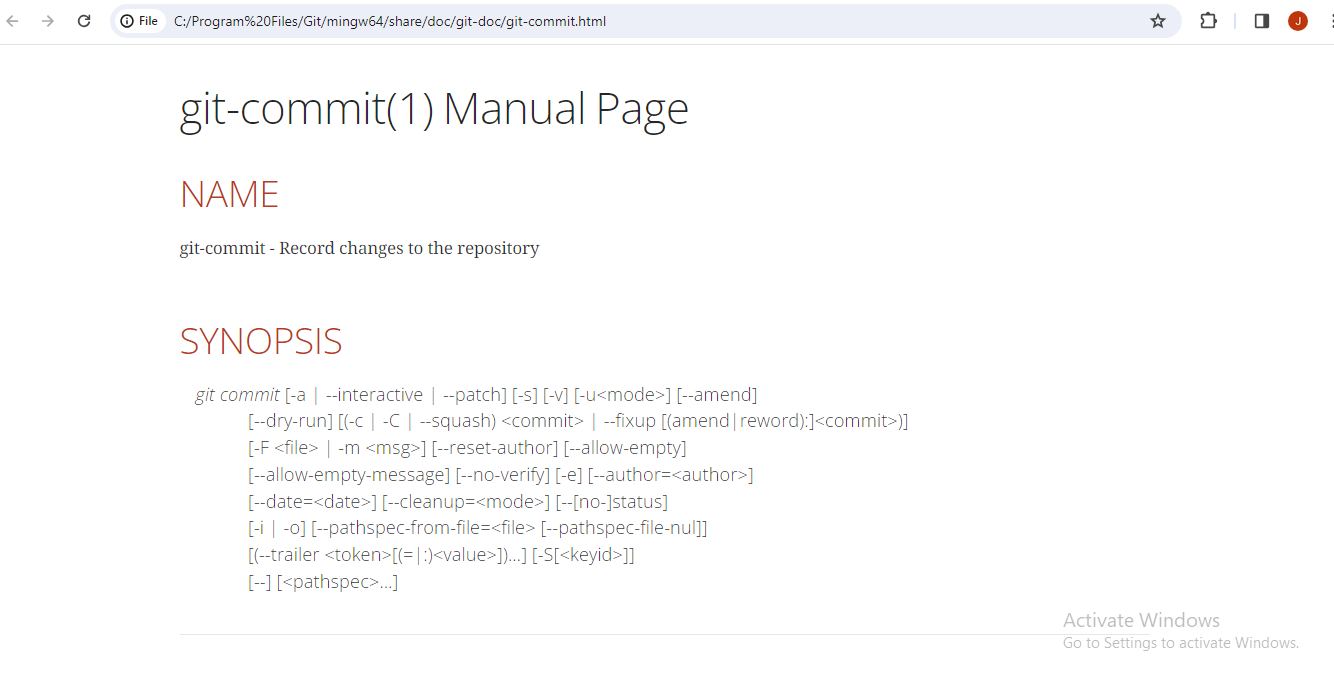
Task: Select the git-commit(1) Manual Page title
Action: tap(434, 108)
